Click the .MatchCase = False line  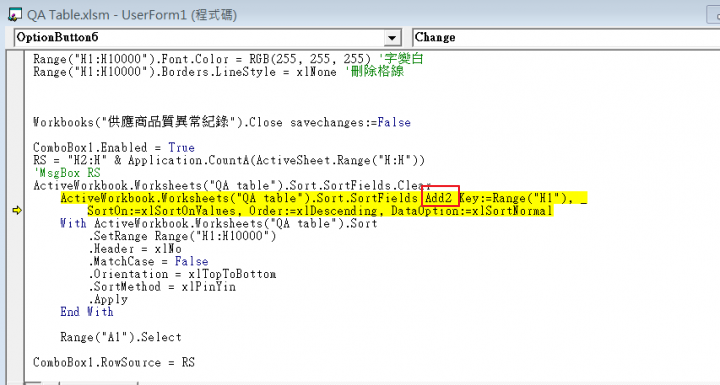coord(149,261)
